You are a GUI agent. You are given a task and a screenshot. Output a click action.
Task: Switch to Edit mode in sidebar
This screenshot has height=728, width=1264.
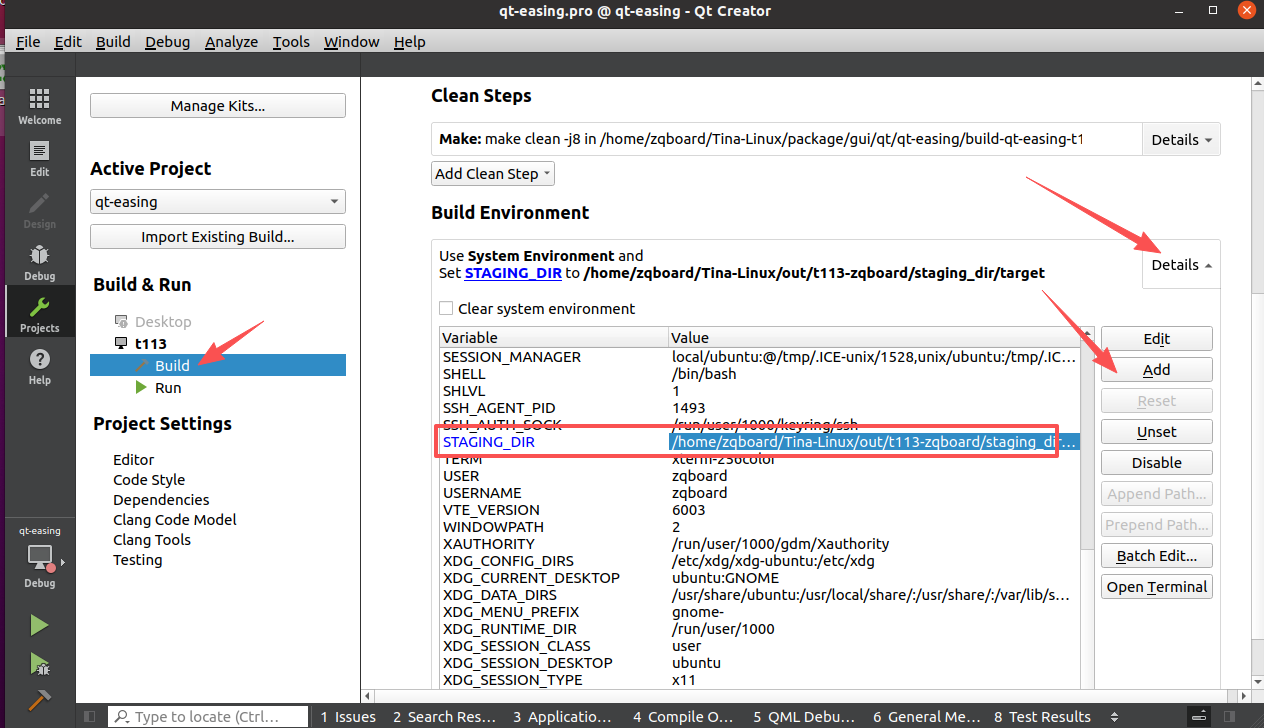(39, 158)
